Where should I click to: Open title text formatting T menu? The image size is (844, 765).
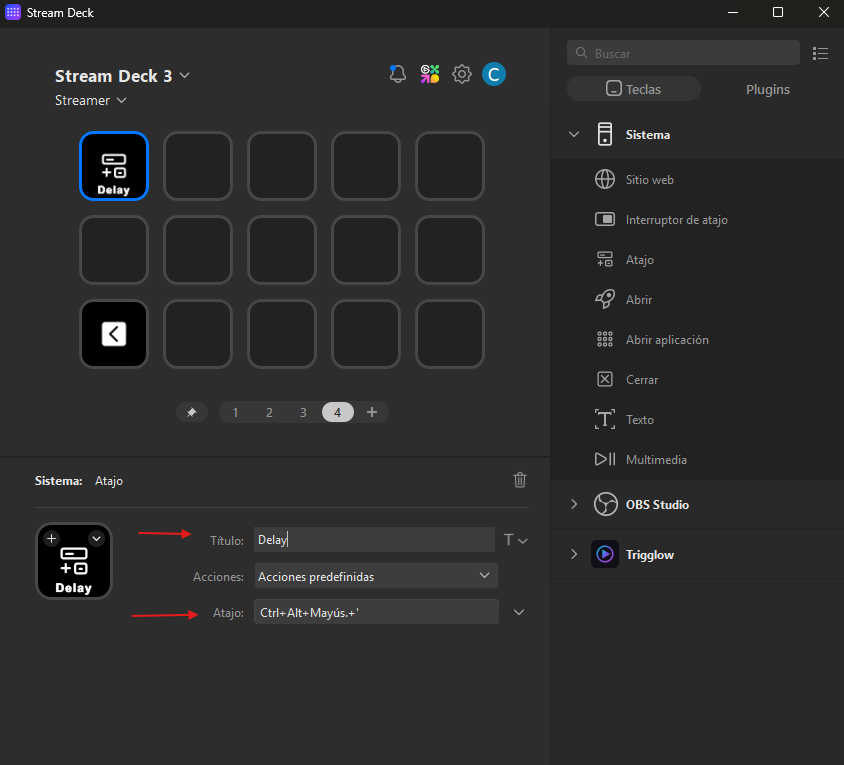coord(515,540)
